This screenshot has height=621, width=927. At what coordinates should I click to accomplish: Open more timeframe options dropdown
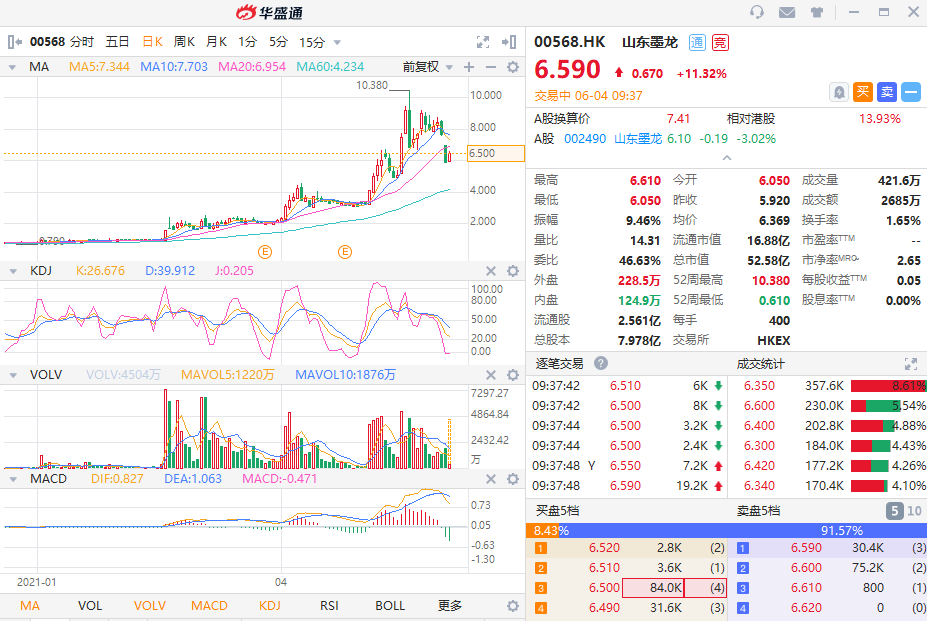337,43
